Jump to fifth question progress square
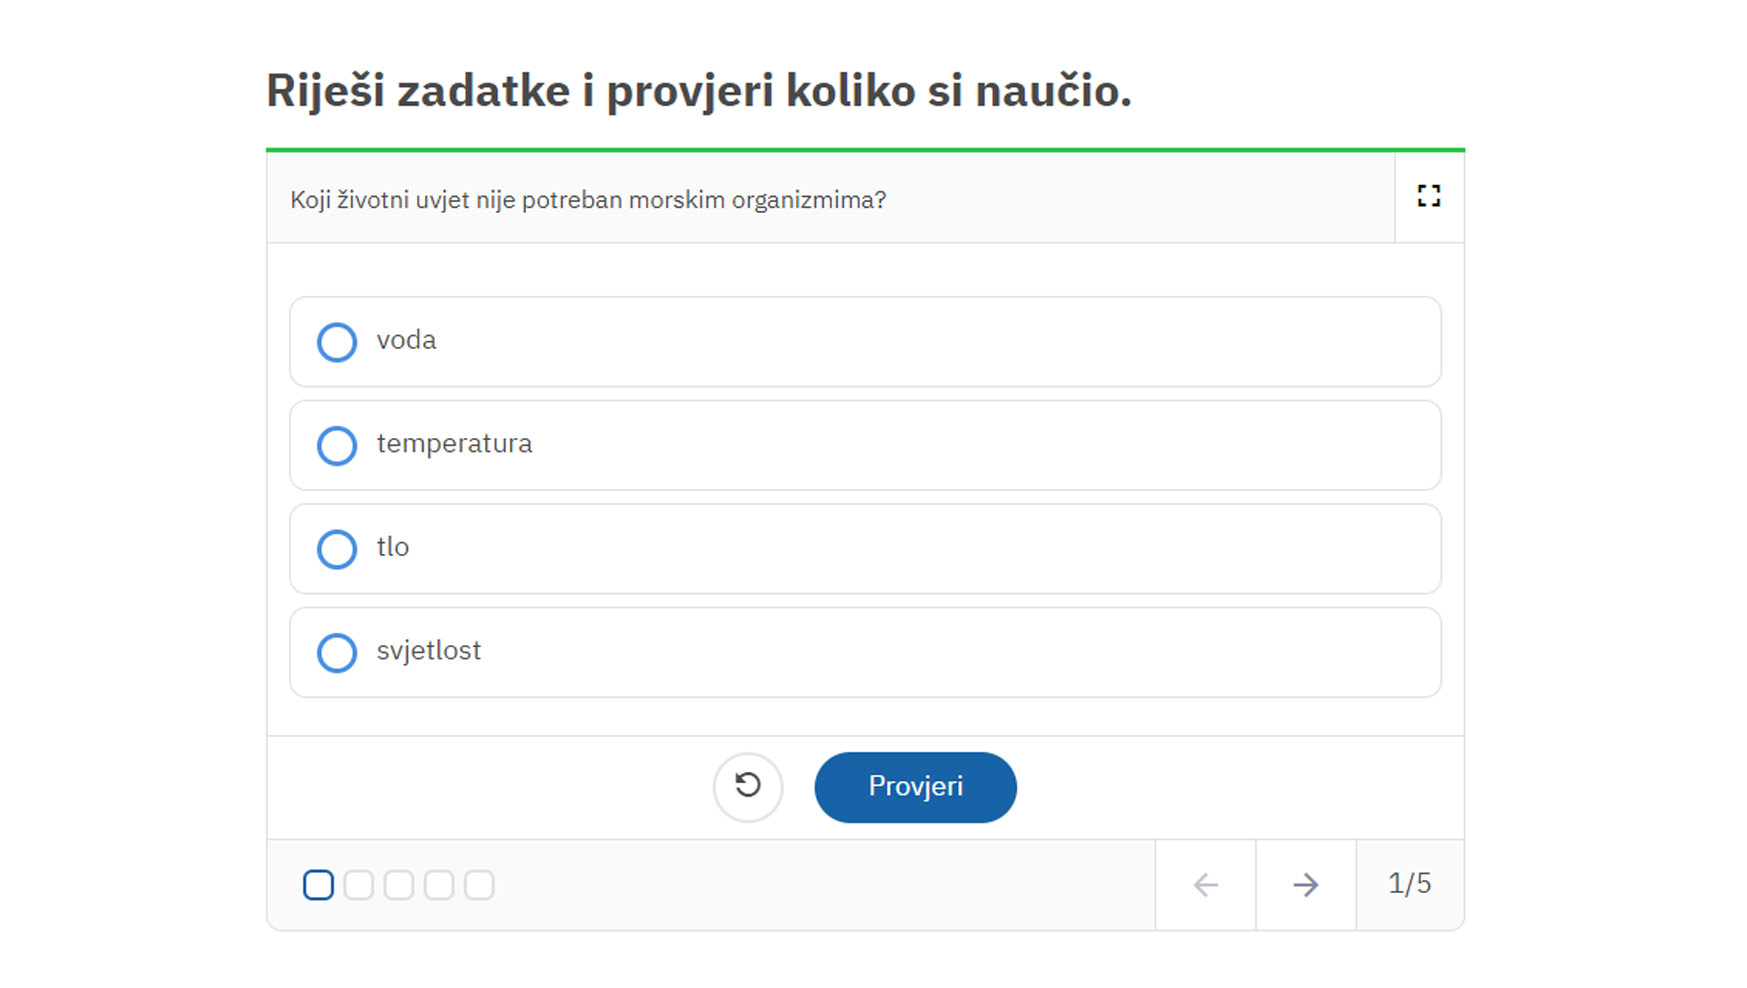The image size is (1747, 988). point(479,885)
